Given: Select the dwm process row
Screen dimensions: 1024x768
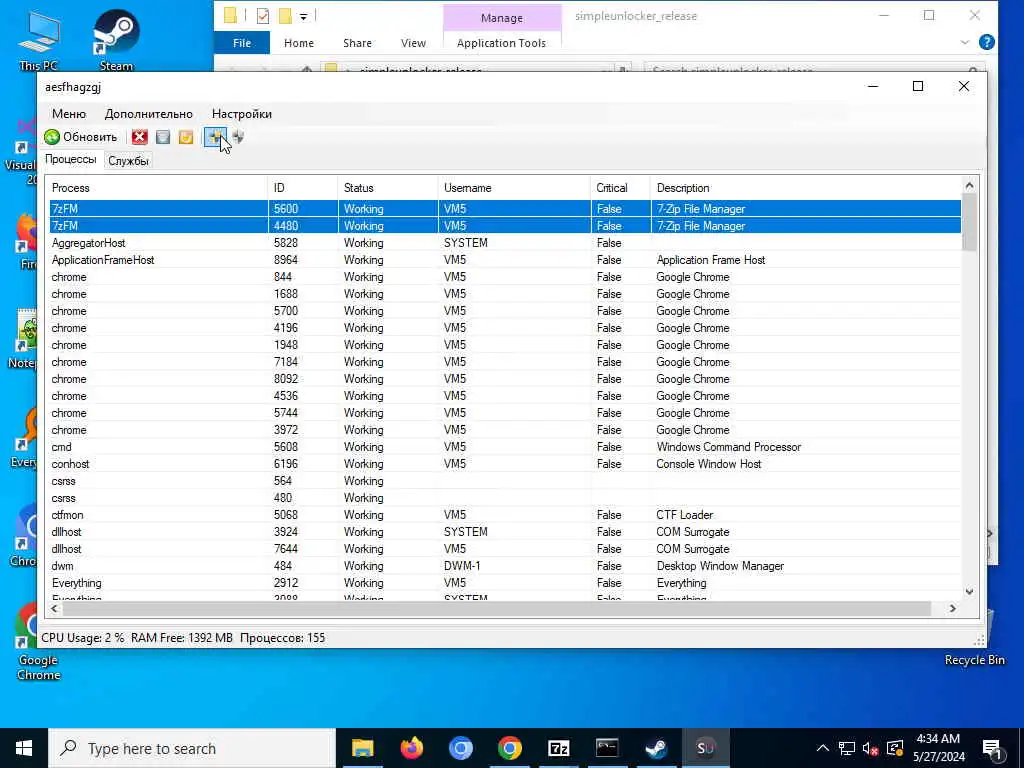Looking at the screenshot, I should (x=505, y=566).
